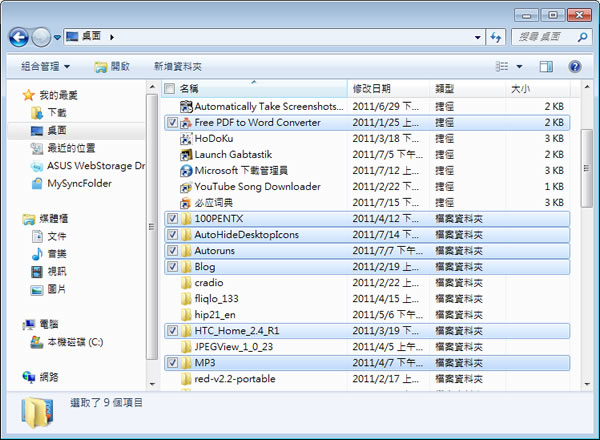Toggle the preview pane icon
This screenshot has width=600, height=440.
[x=546, y=67]
